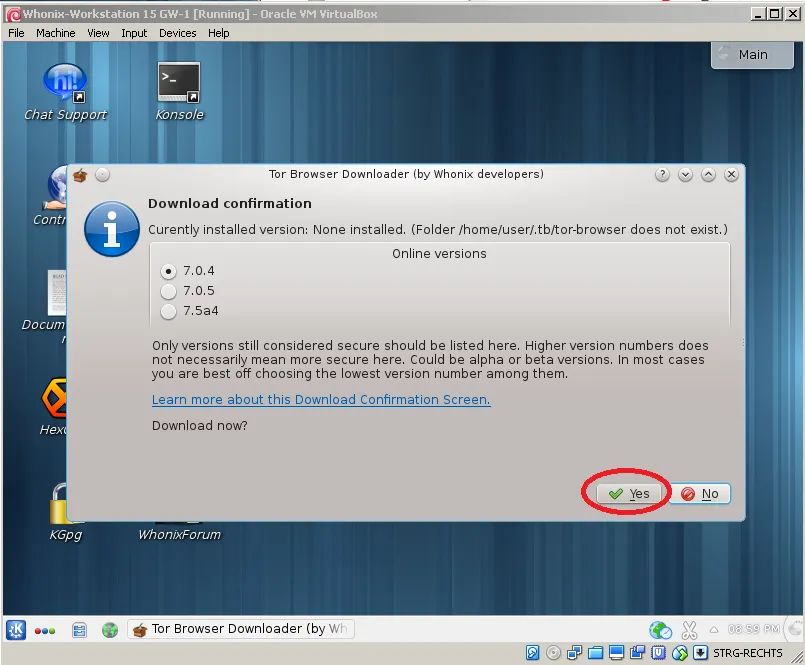805x665 pixels.
Task: Click VirtualBox network status icon
Action: coord(574,653)
